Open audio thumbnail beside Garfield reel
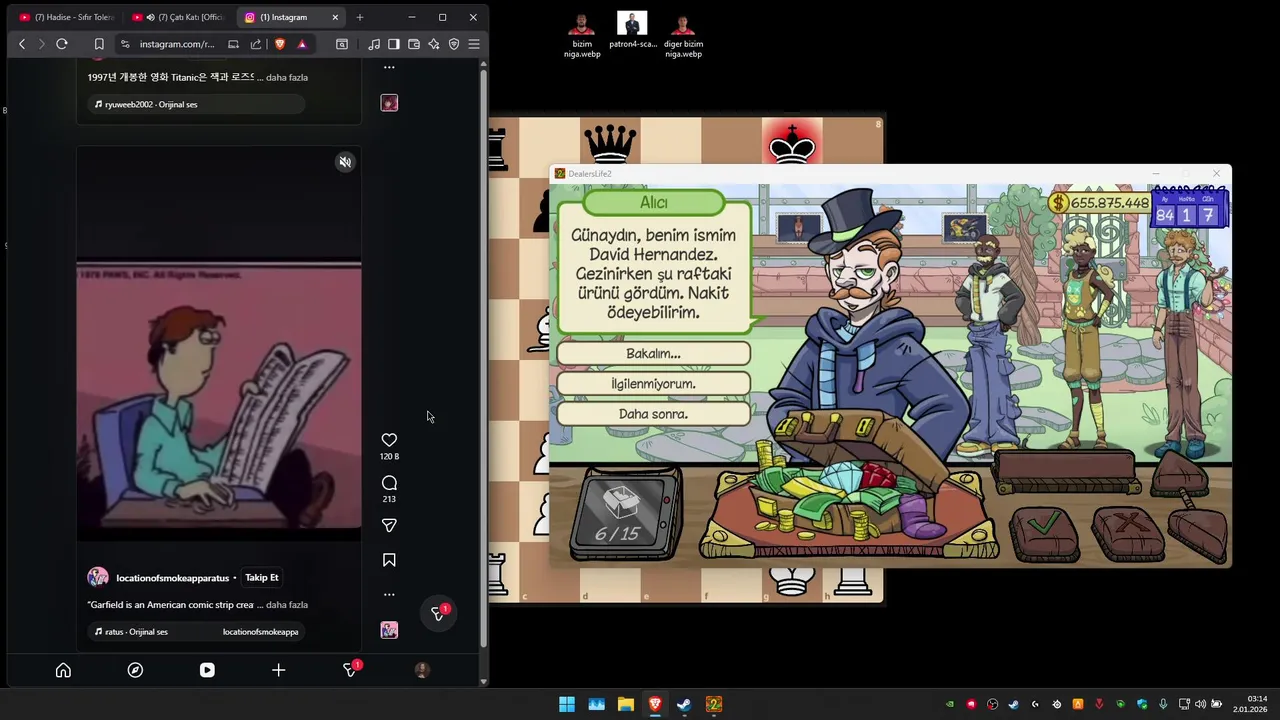Screen dimensions: 1280x720 click(x=389, y=630)
